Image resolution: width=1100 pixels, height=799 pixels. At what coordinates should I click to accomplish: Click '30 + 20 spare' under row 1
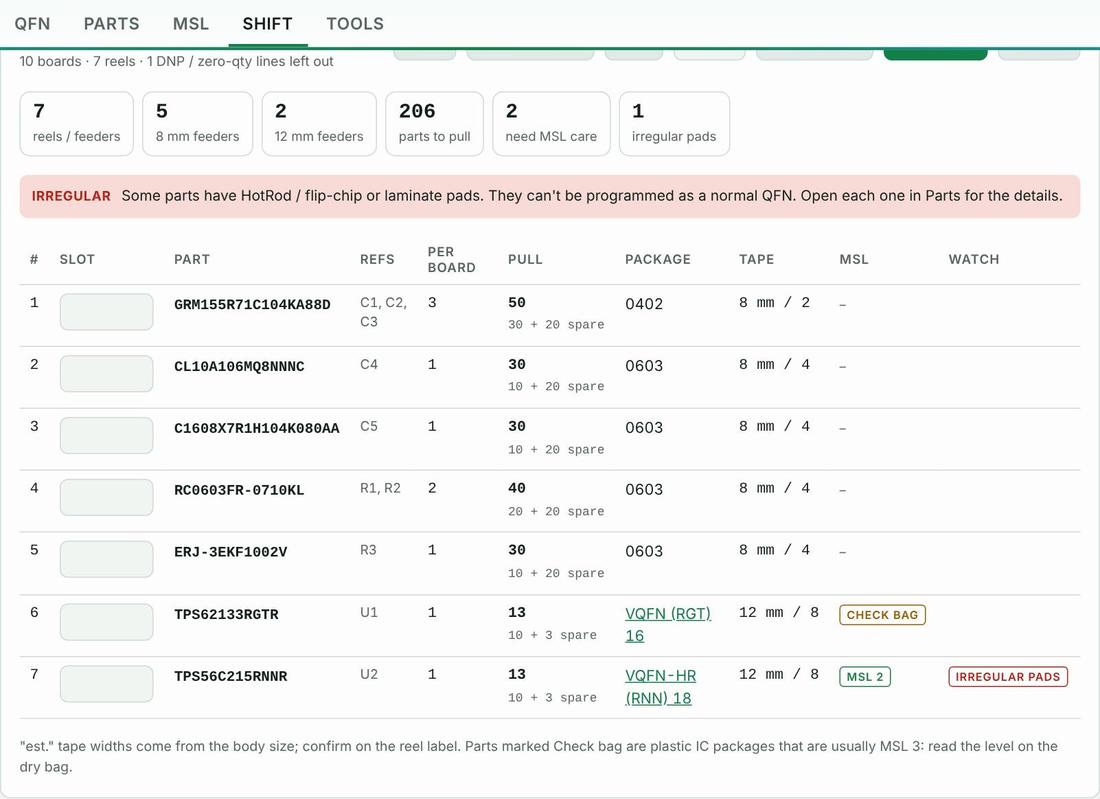(556, 324)
